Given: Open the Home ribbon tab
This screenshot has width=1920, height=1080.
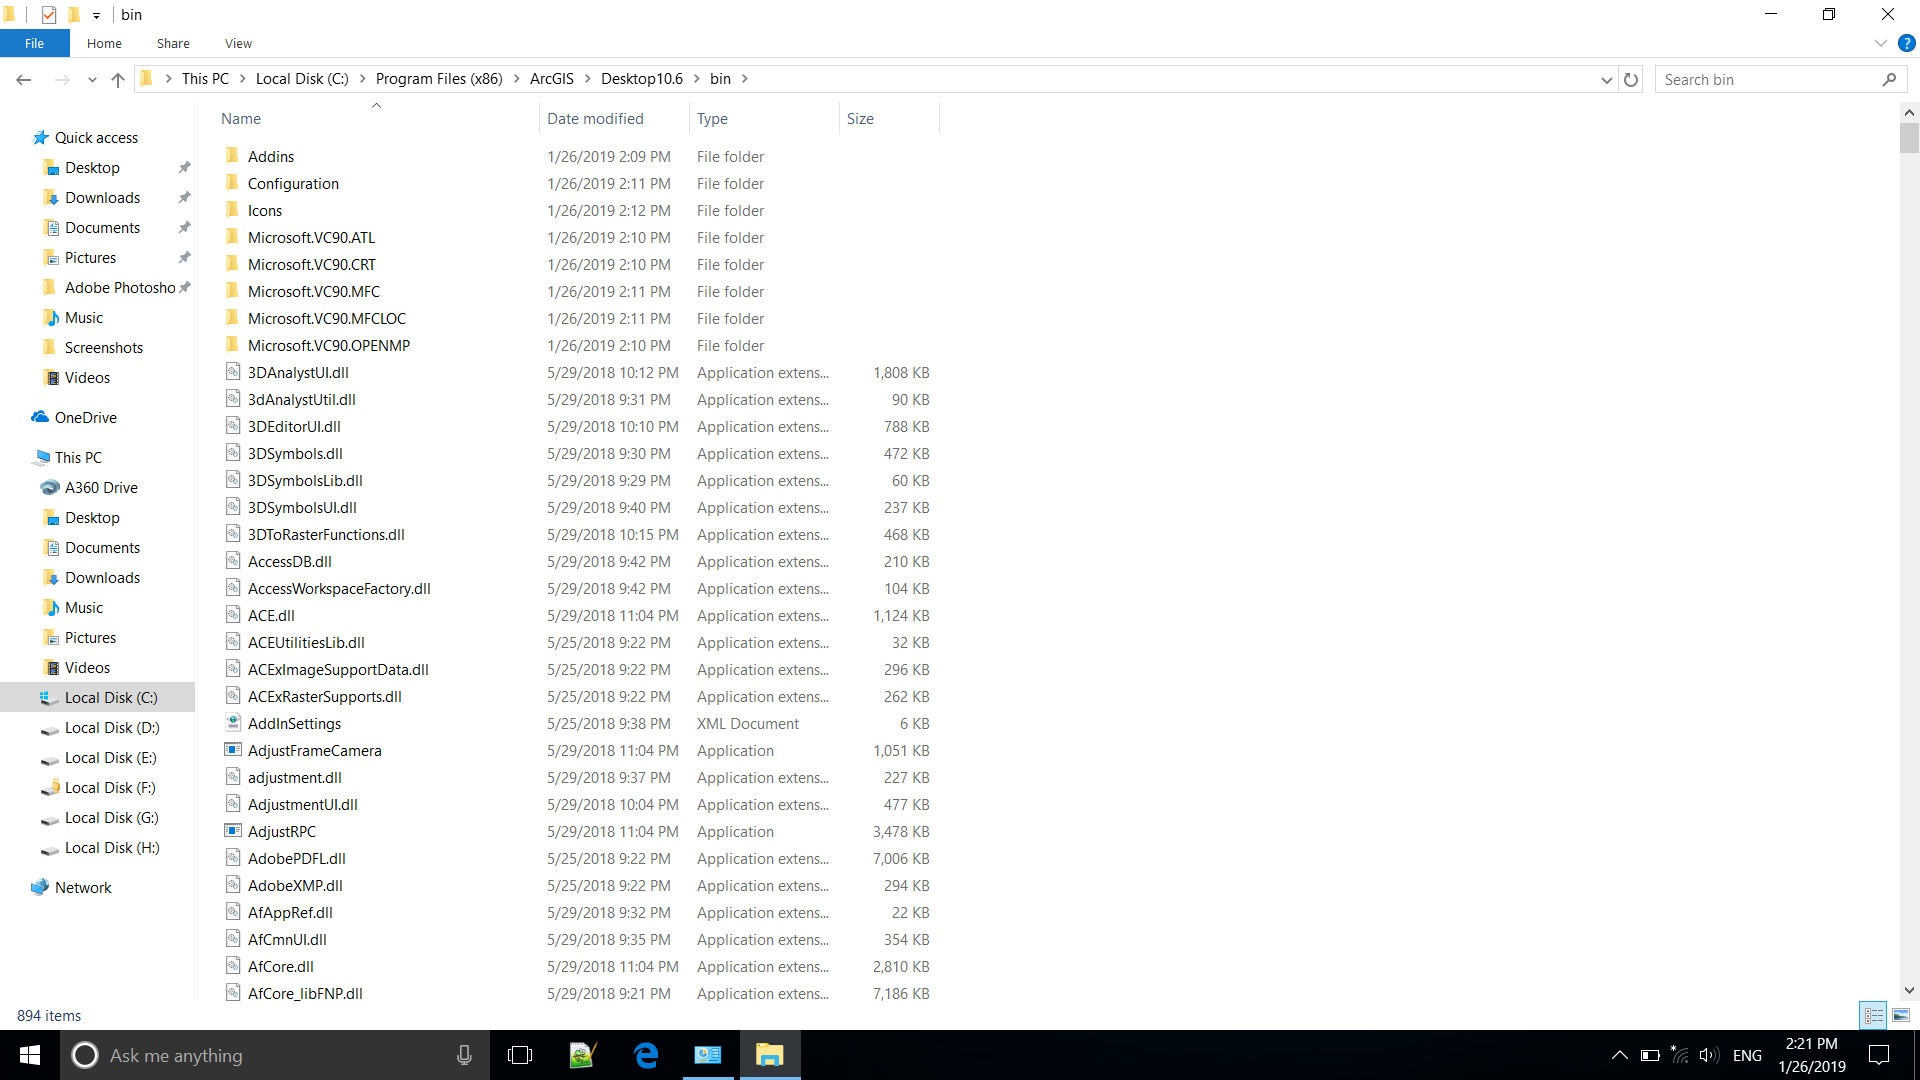Looking at the screenshot, I should click(x=104, y=43).
